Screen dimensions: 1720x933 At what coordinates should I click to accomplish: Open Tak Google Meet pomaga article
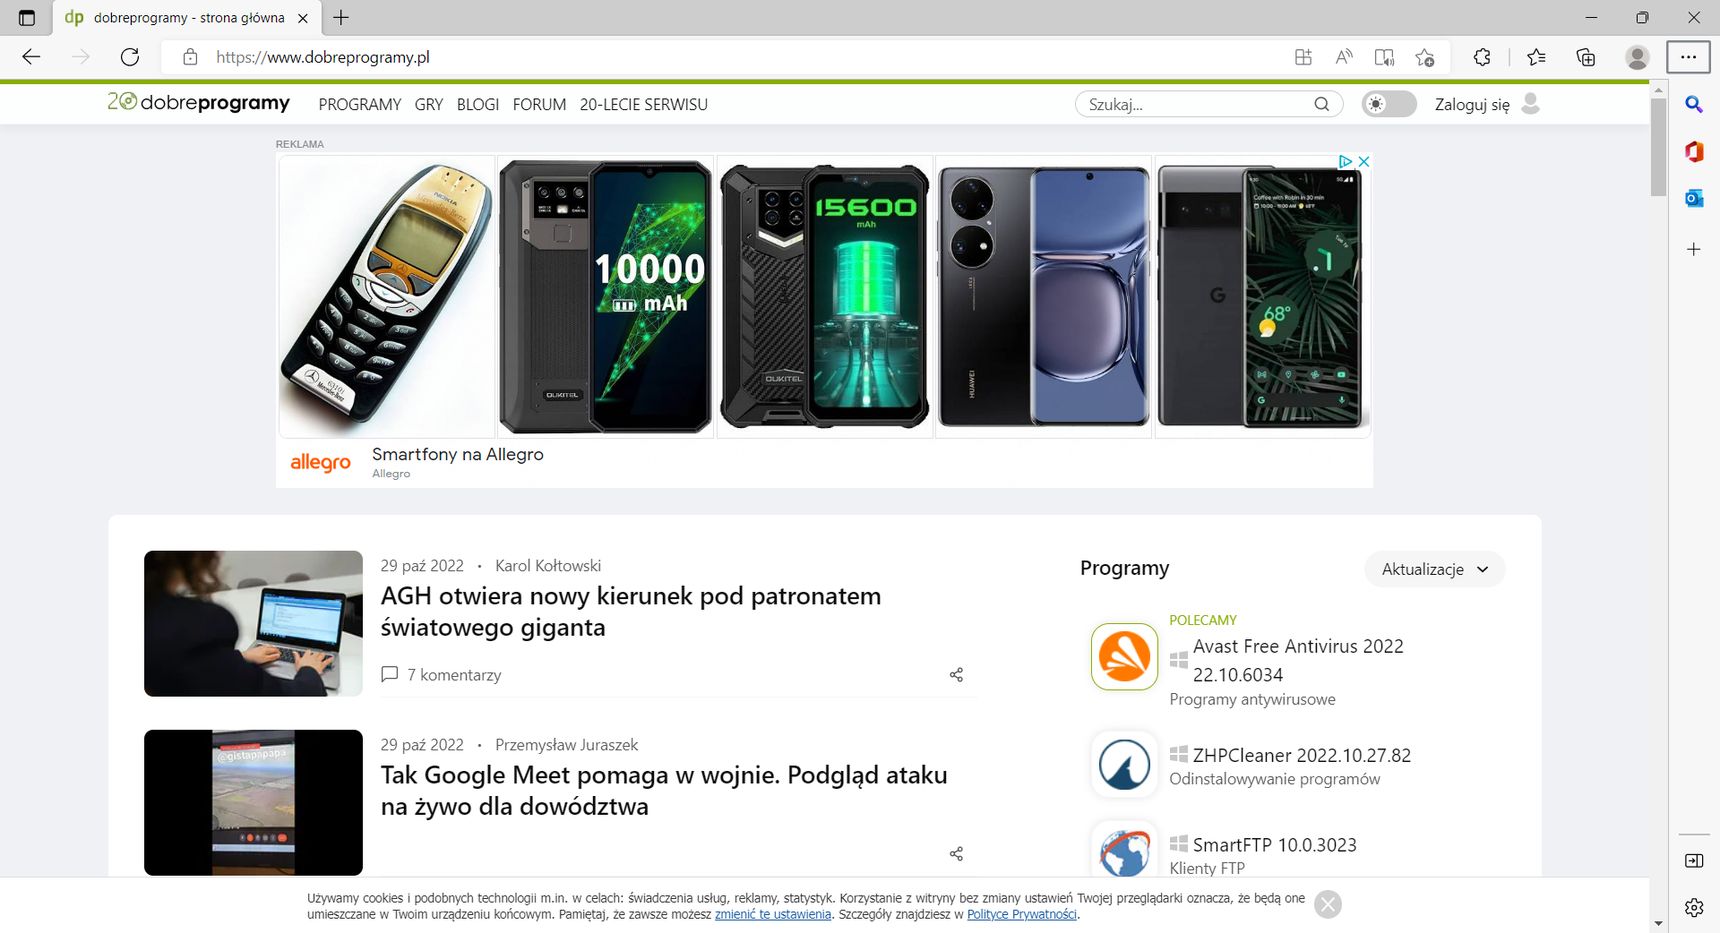[664, 790]
